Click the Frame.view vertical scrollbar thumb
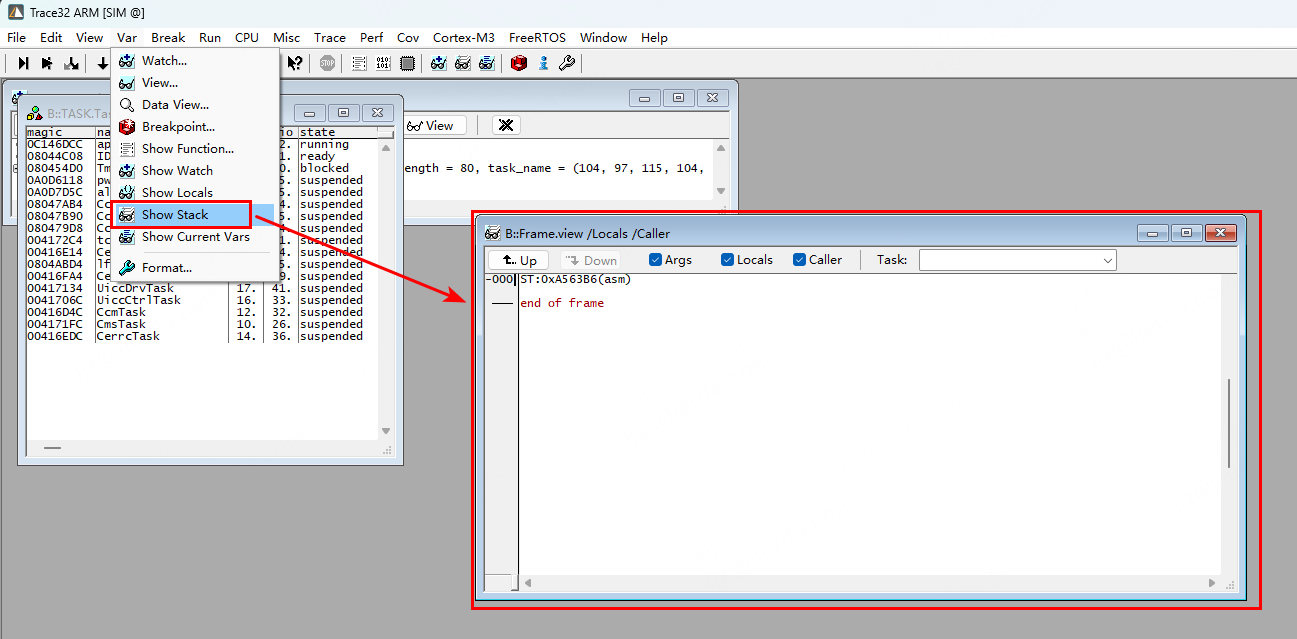The width and height of the screenshot is (1297, 639). coord(1229,423)
